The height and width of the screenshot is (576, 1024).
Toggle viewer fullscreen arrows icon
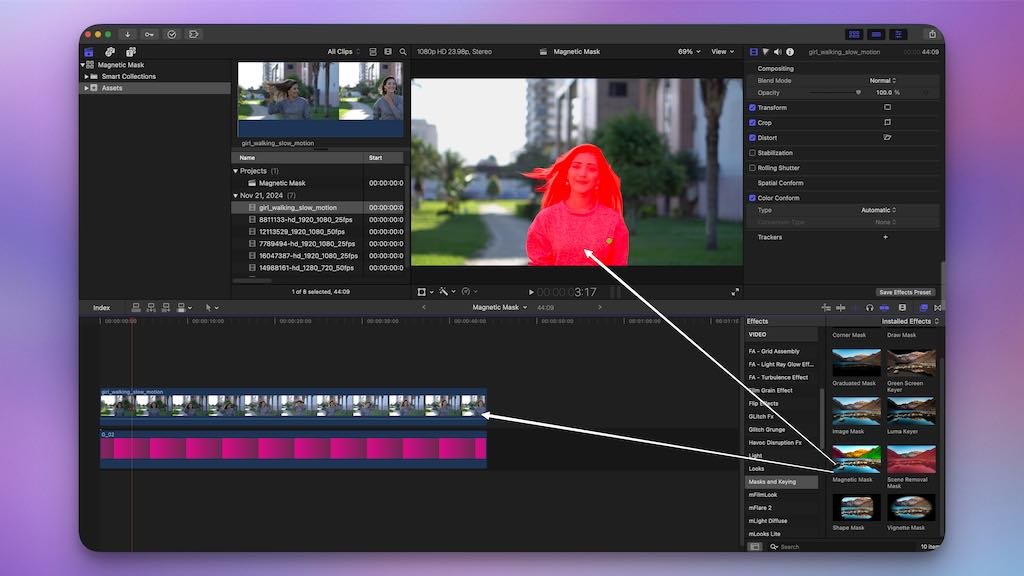735,292
